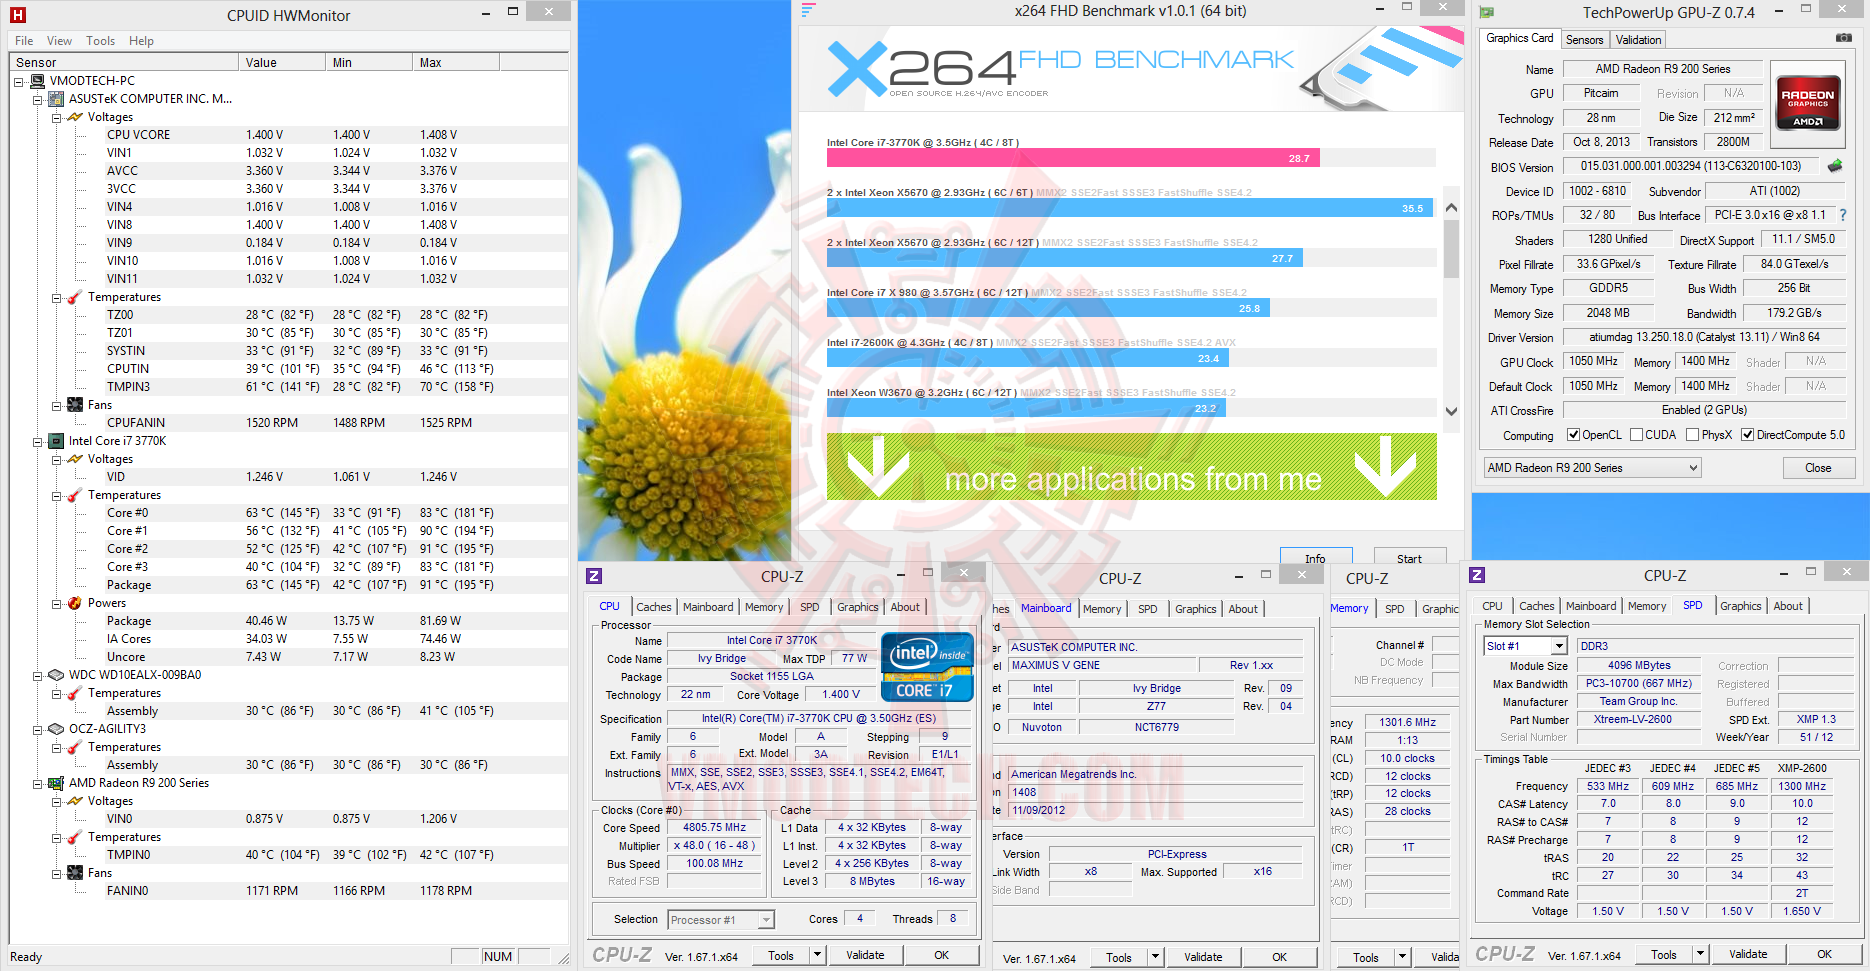
Task: Open the Processor #1 selection dropdown in CPU-Z
Action: click(721, 920)
